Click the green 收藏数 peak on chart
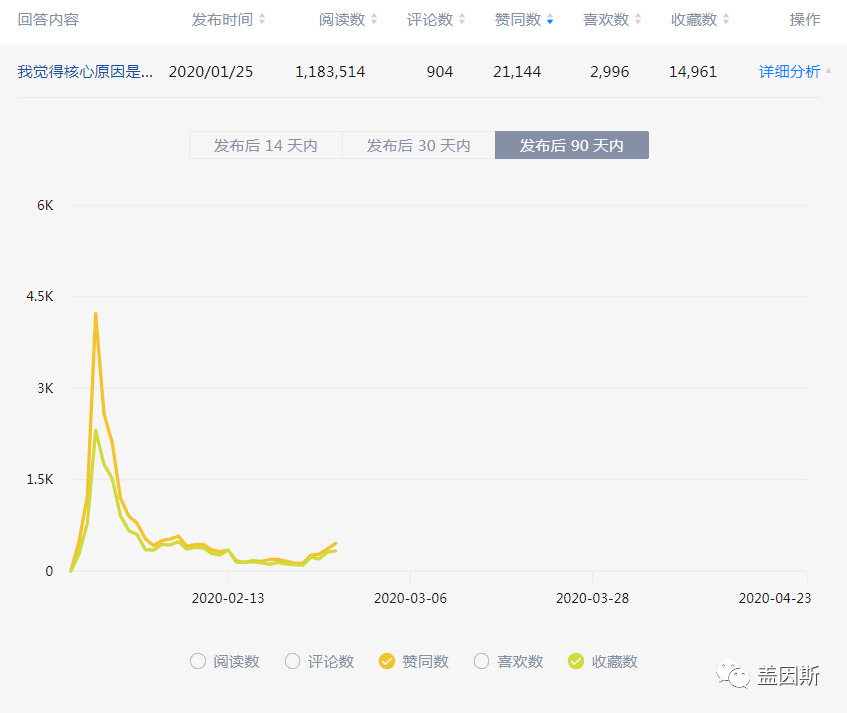This screenshot has width=847, height=713. click(96, 431)
